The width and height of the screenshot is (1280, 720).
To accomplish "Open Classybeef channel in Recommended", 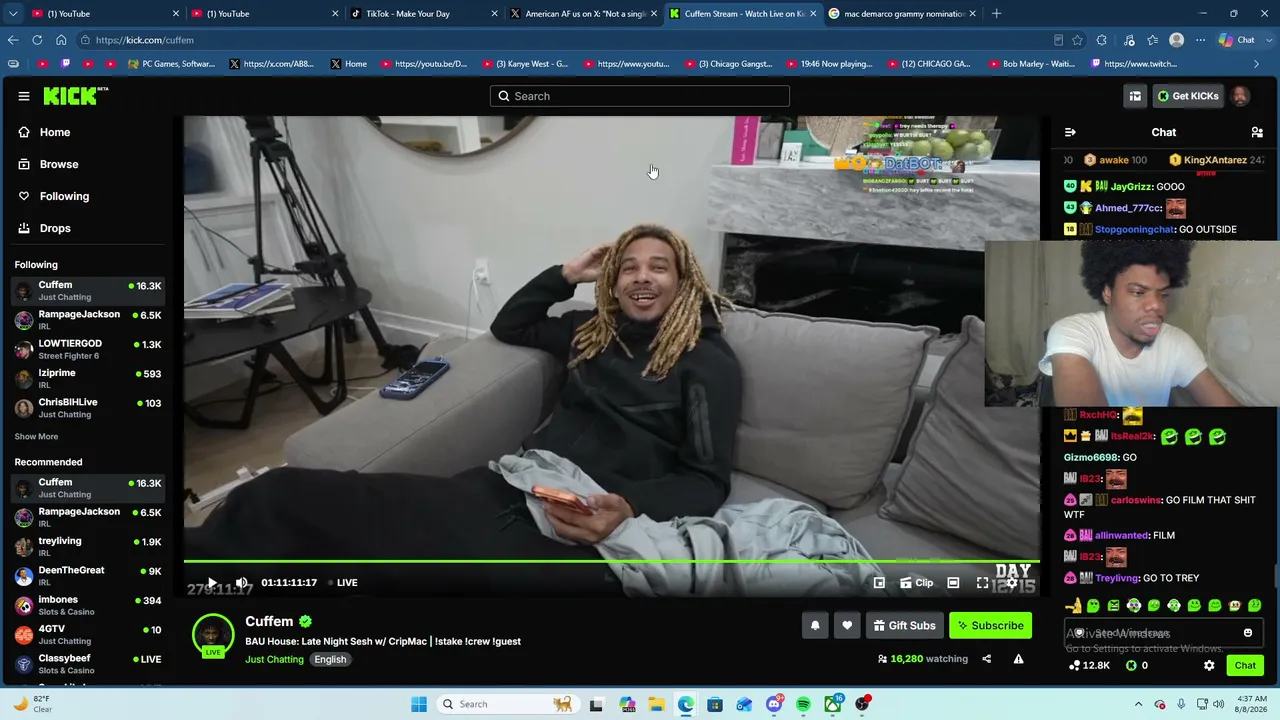I will pyautogui.click(x=88, y=664).
